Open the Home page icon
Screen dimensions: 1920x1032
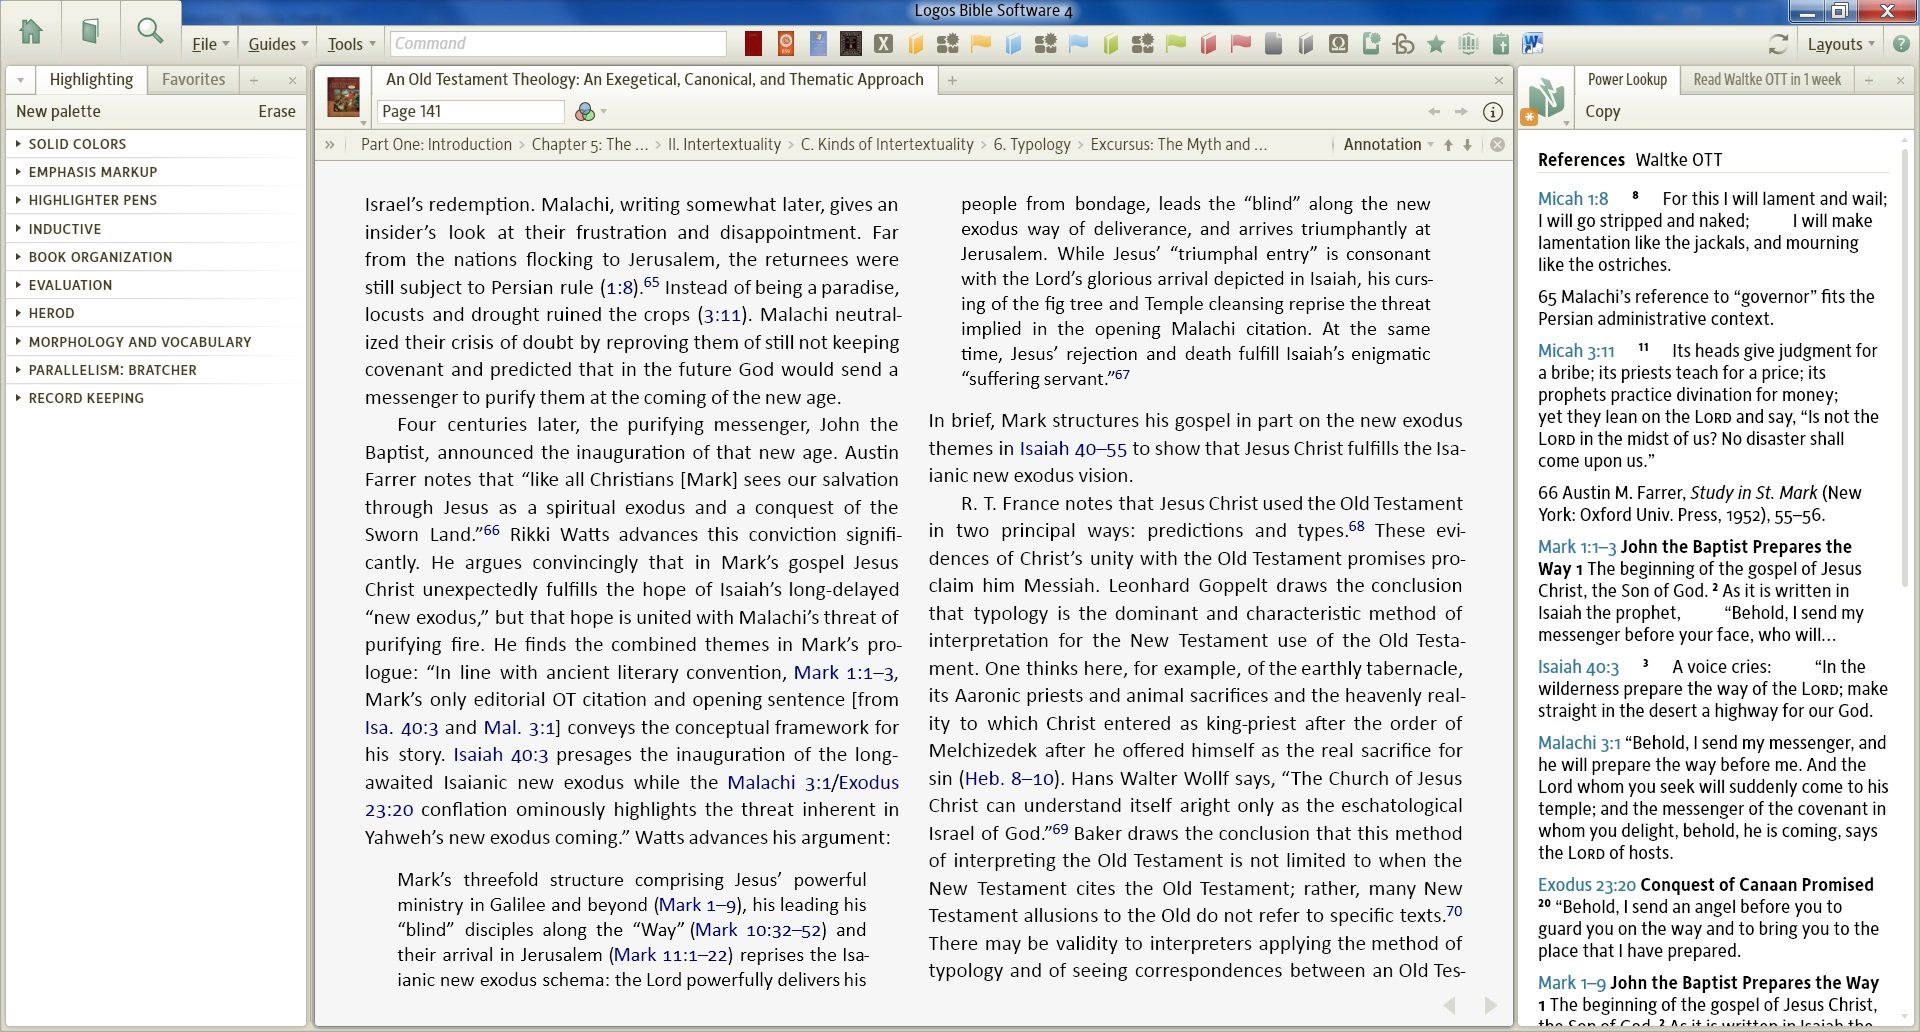click(31, 31)
